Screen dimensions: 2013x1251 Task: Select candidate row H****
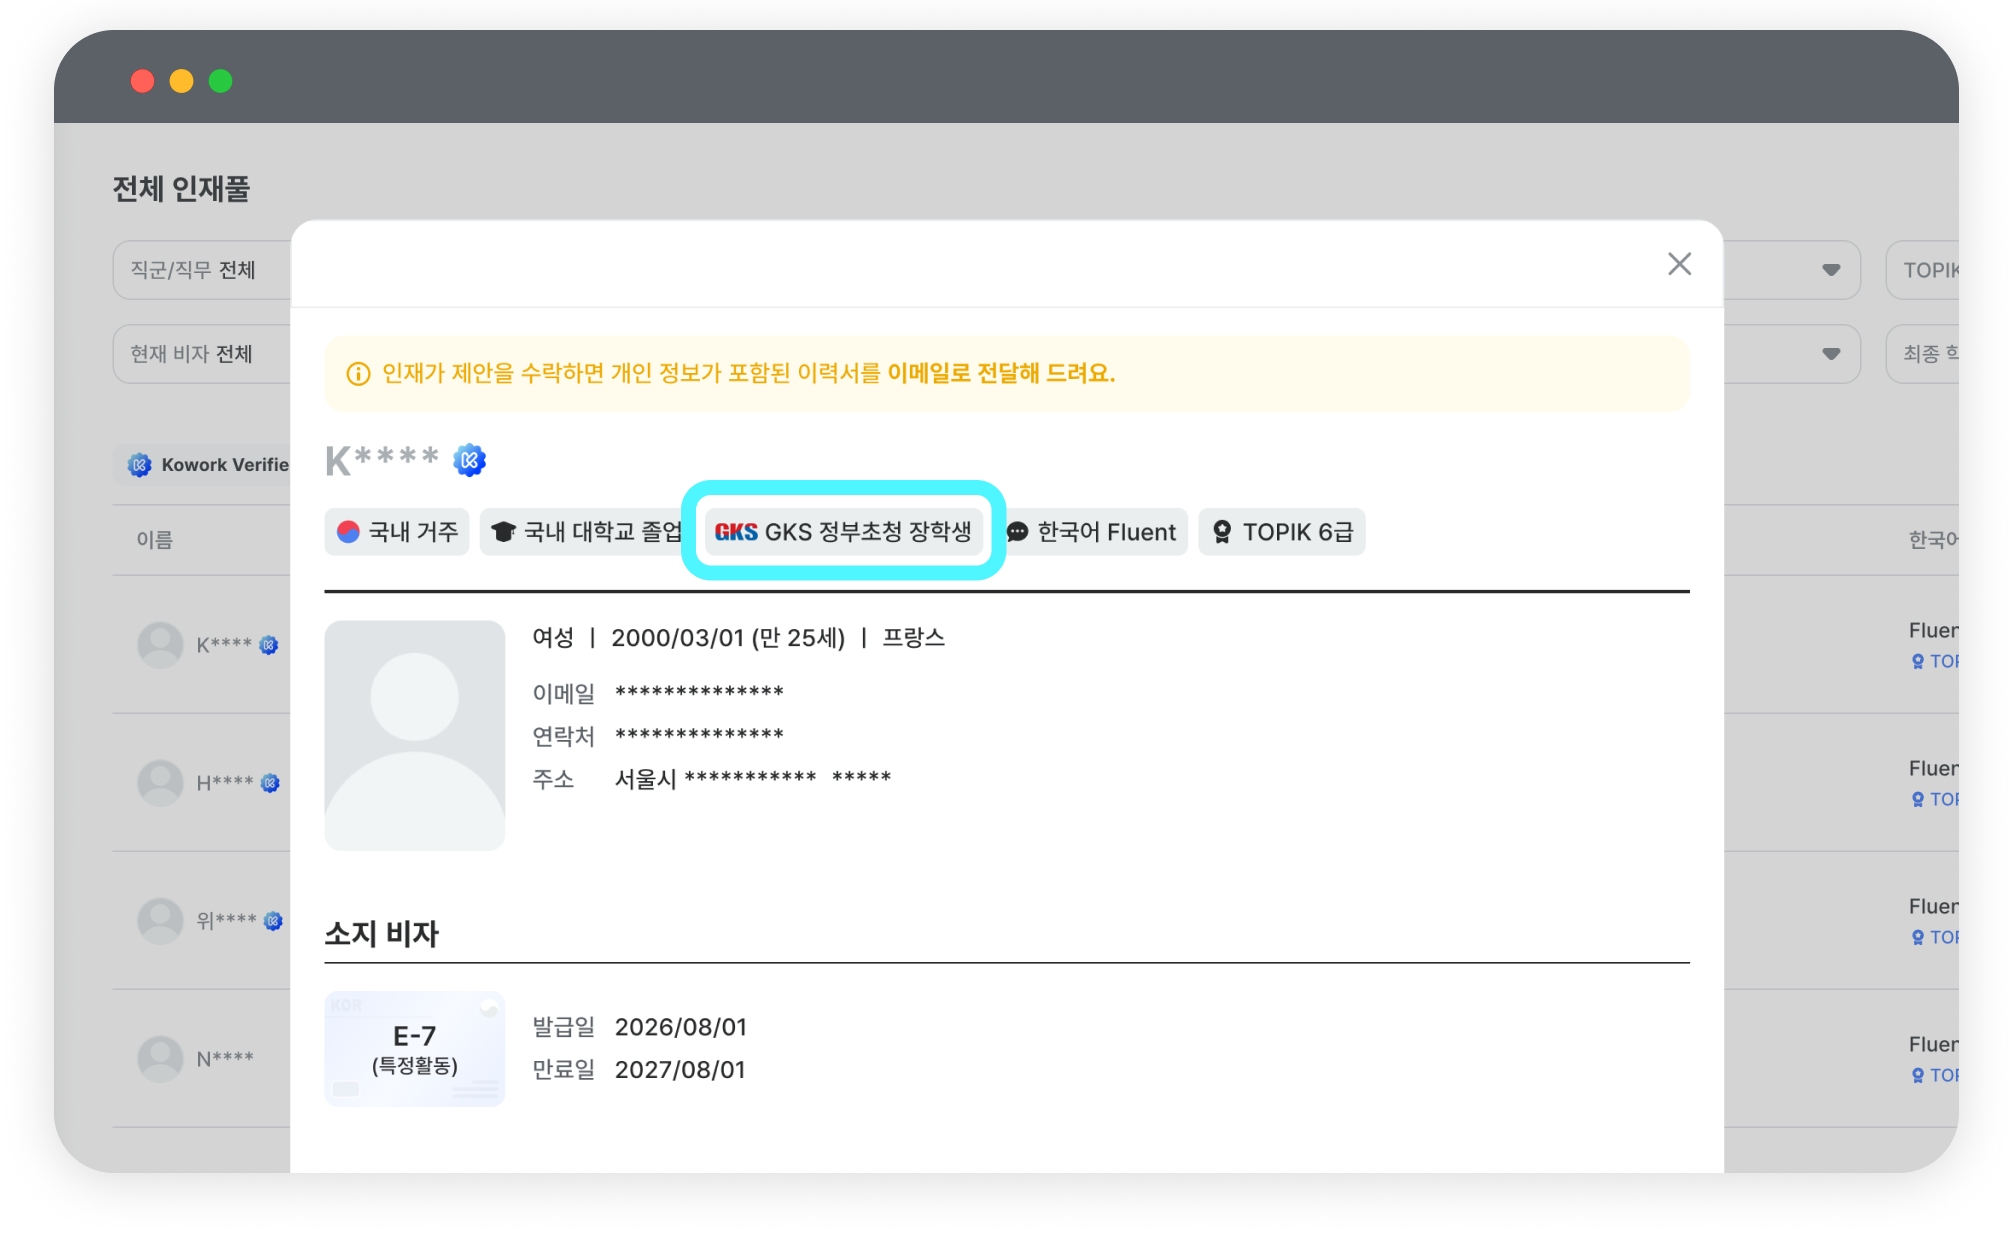(202, 783)
